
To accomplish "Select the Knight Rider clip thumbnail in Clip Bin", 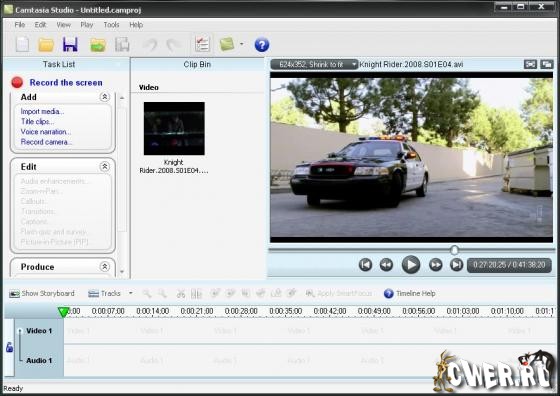I will pos(174,129).
